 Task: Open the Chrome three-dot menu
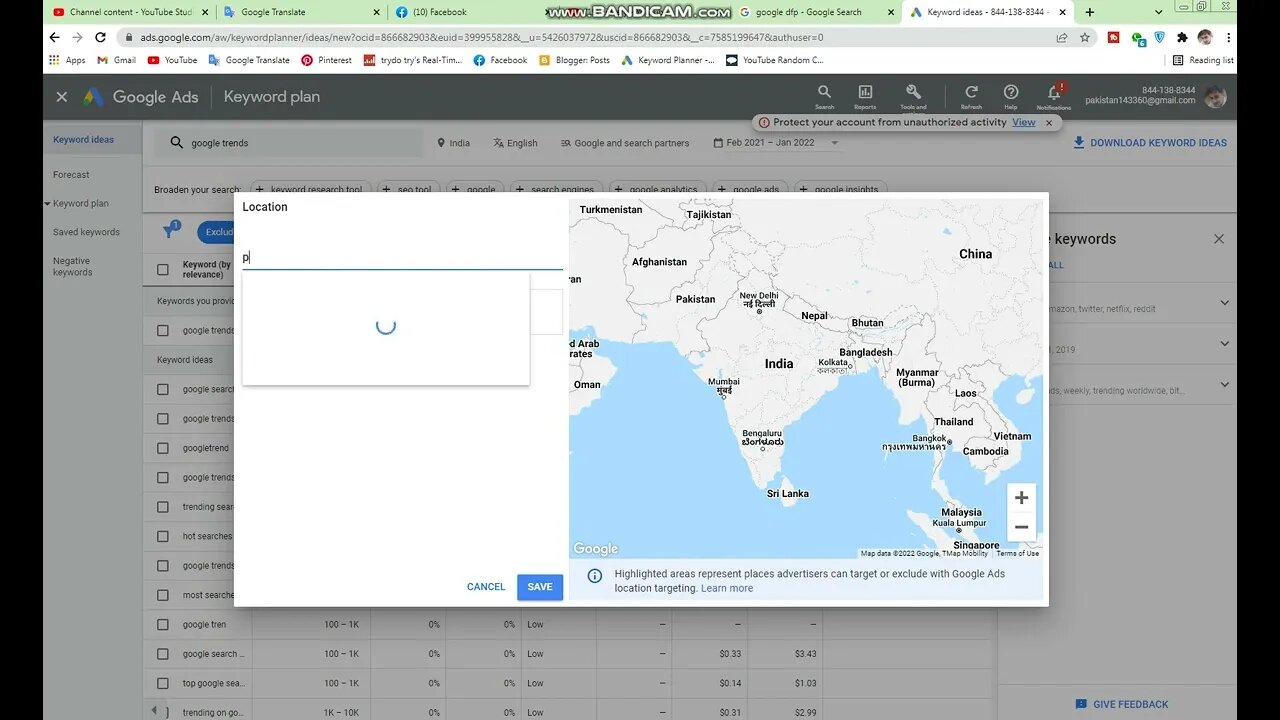coord(1229,37)
